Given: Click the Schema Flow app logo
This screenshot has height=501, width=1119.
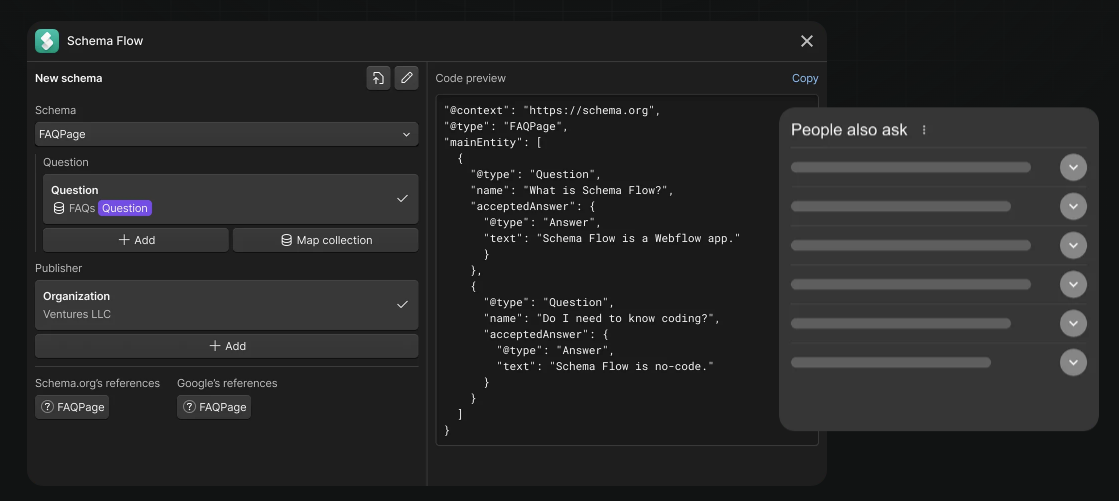Looking at the screenshot, I should tap(47, 41).
